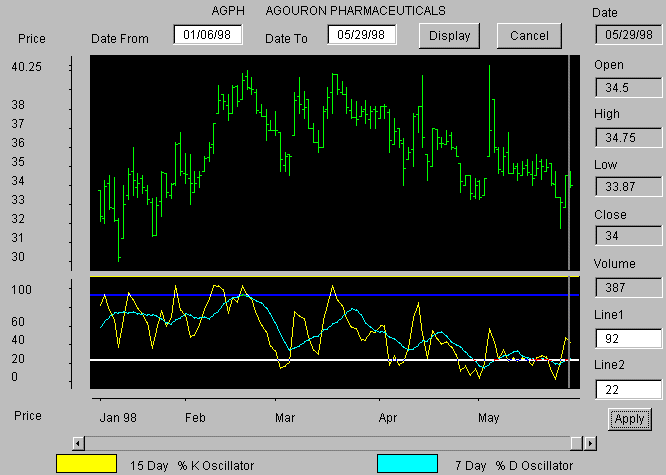The image size is (666, 475).
Task: Click the Close price field
Action: (628, 236)
